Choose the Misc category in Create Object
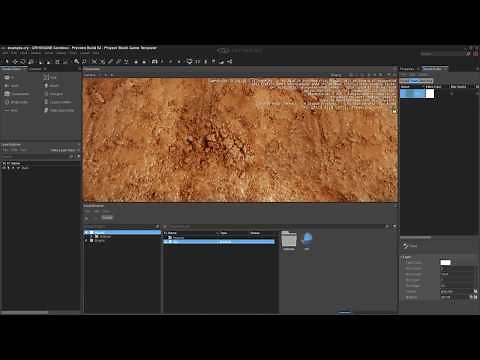 pos(11,110)
